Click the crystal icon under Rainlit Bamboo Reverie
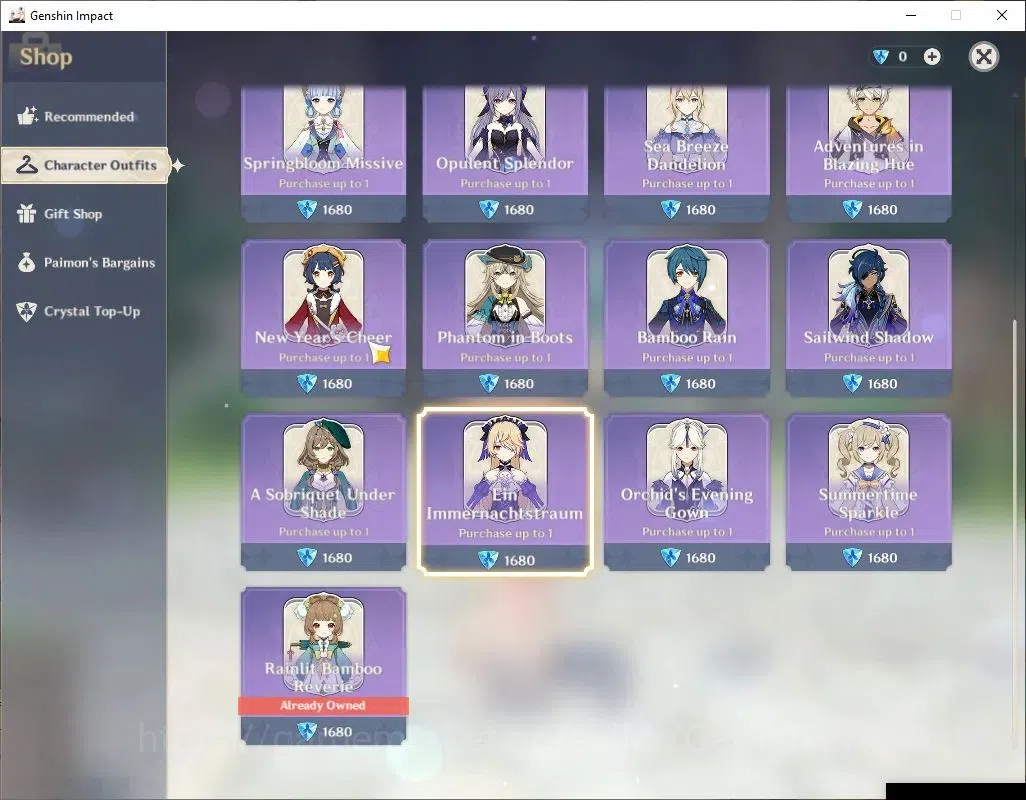The image size is (1026, 800). click(x=307, y=731)
